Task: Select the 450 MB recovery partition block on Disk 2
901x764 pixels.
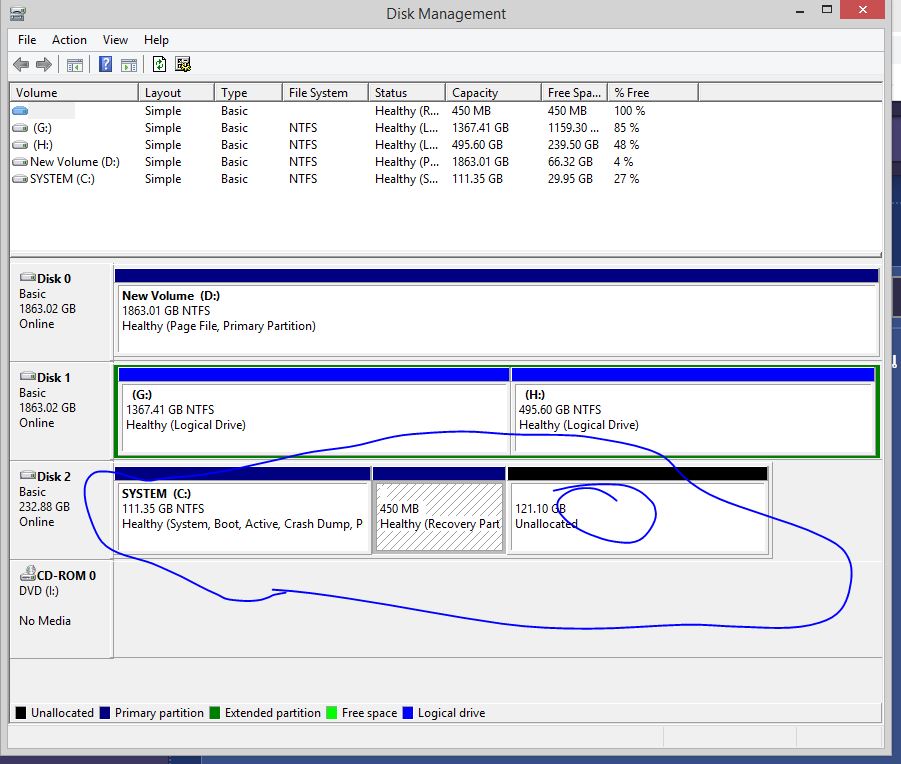Action: [439, 510]
